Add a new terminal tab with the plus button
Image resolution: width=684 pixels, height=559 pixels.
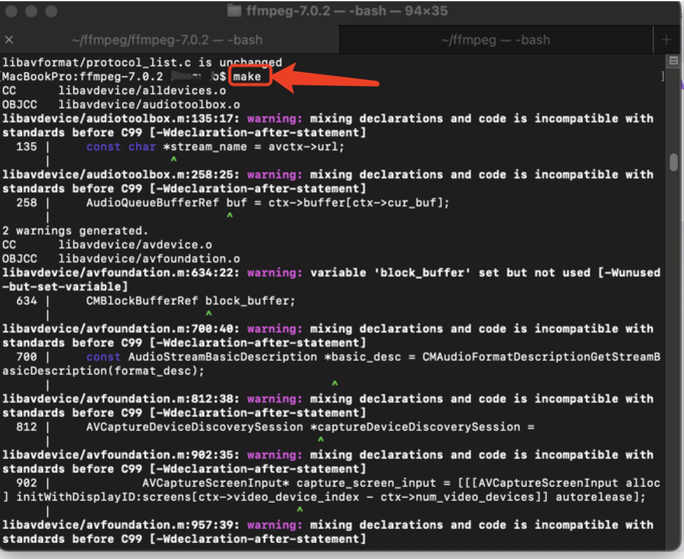[666, 40]
